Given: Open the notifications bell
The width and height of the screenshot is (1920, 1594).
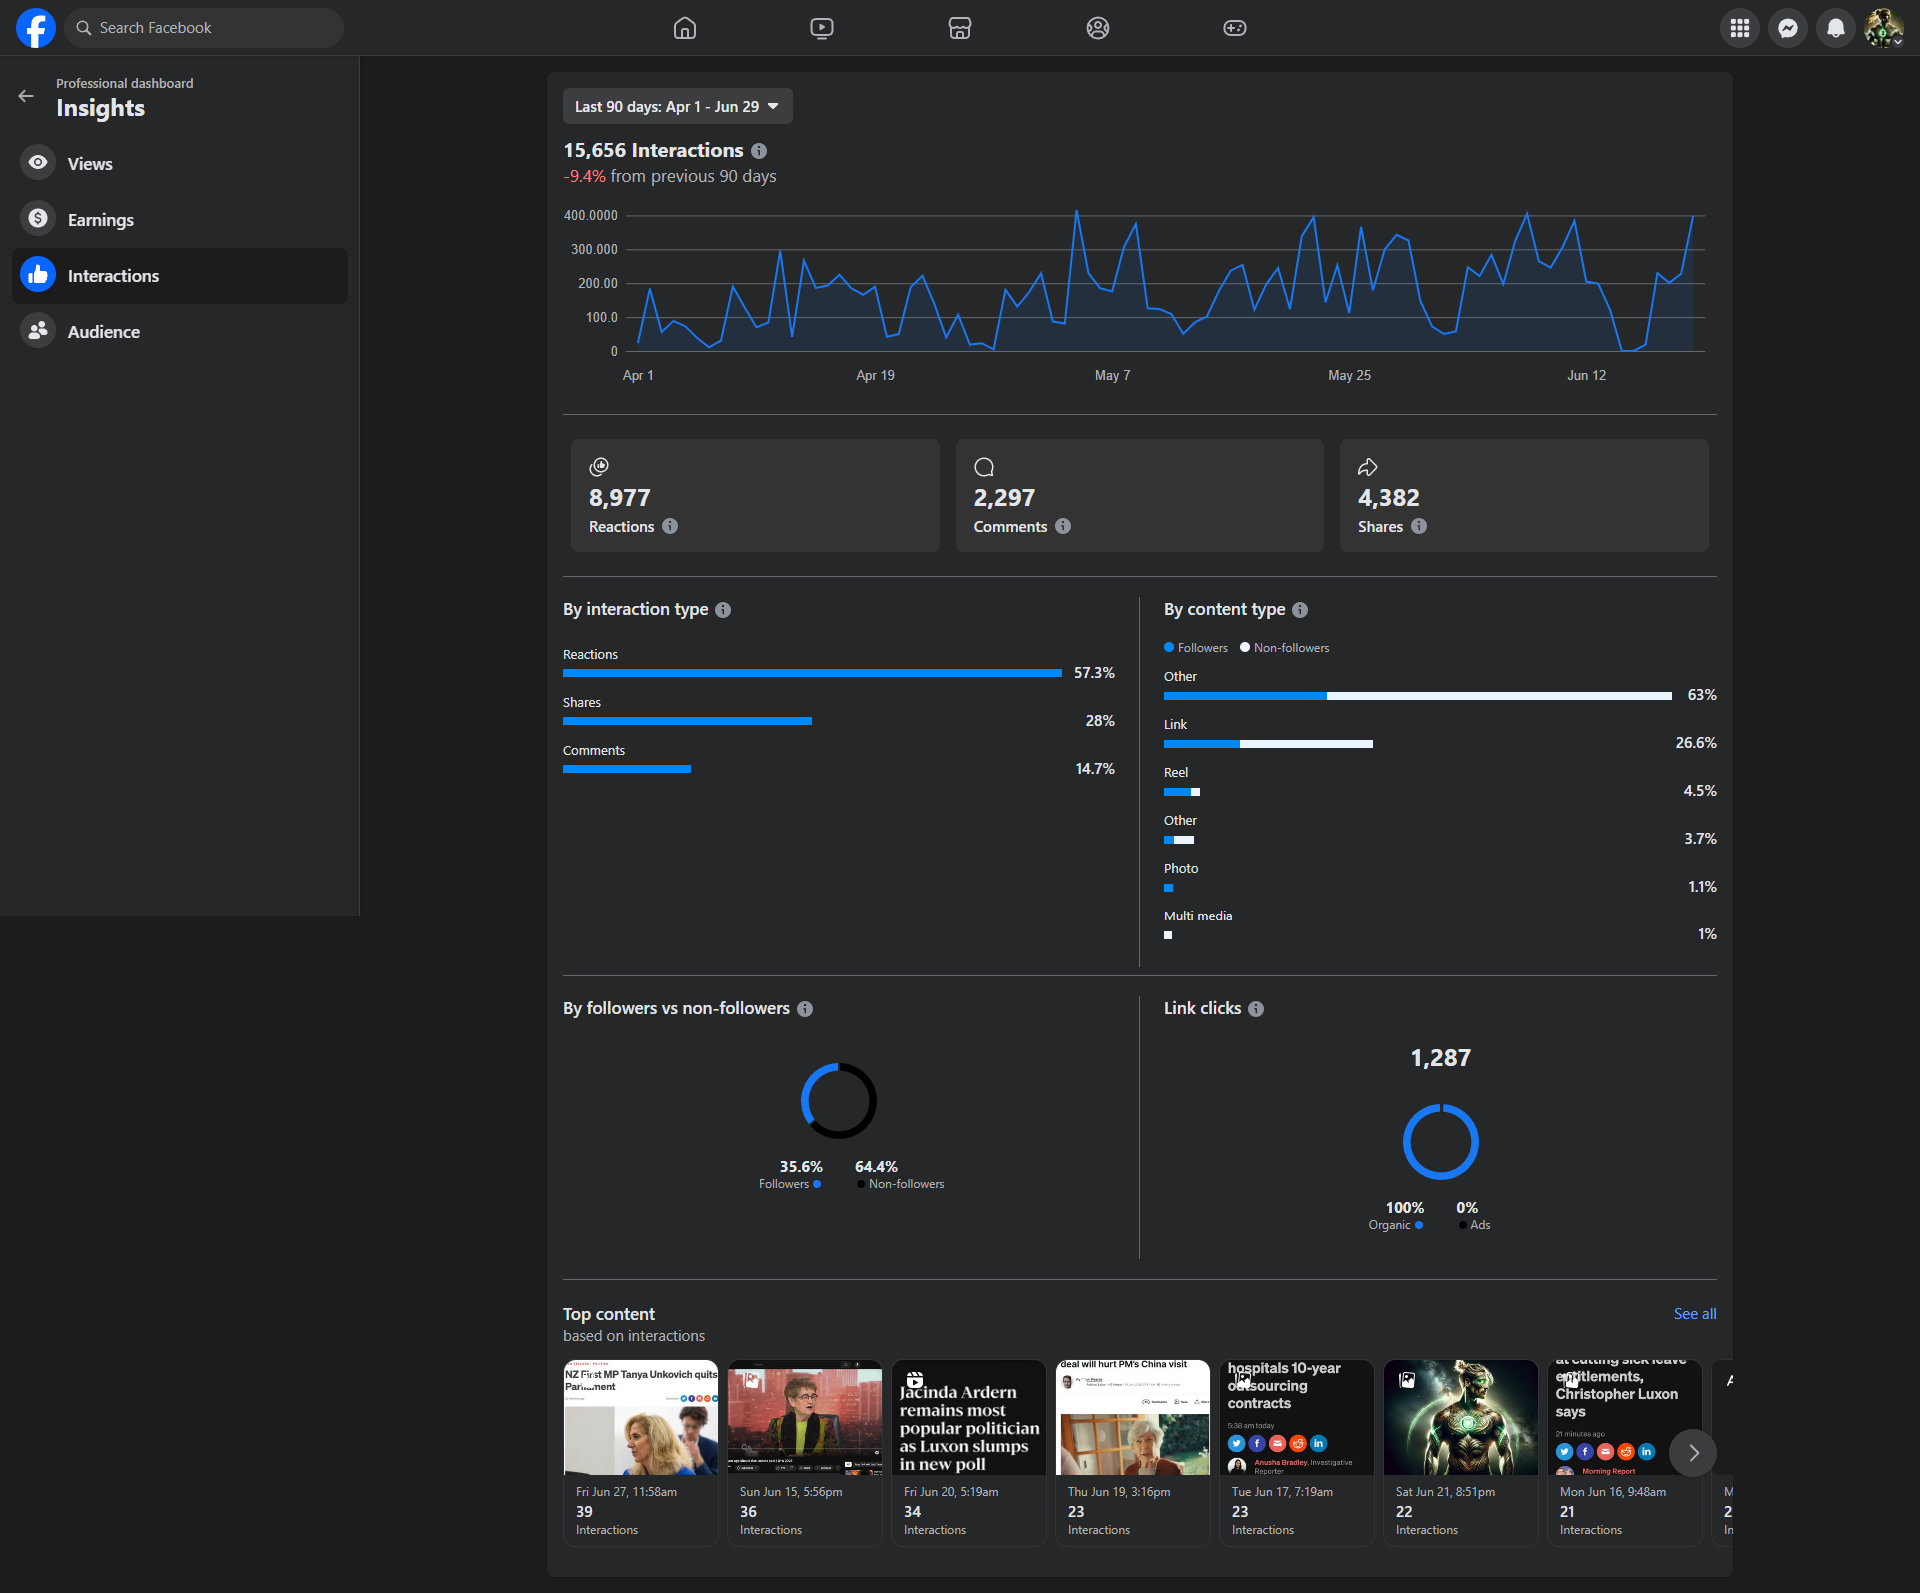Looking at the screenshot, I should point(1836,28).
